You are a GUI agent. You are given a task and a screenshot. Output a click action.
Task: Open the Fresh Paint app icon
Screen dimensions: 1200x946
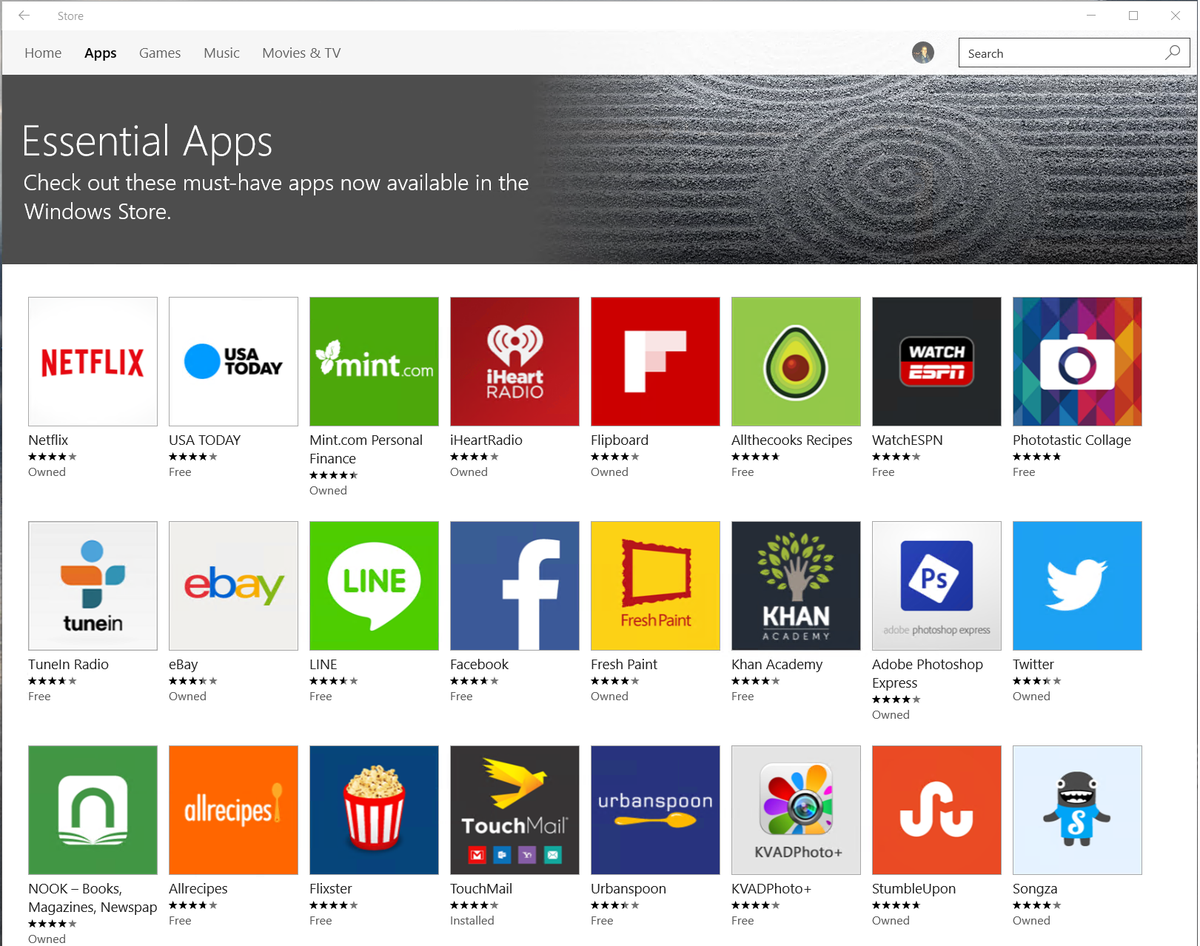(x=655, y=586)
